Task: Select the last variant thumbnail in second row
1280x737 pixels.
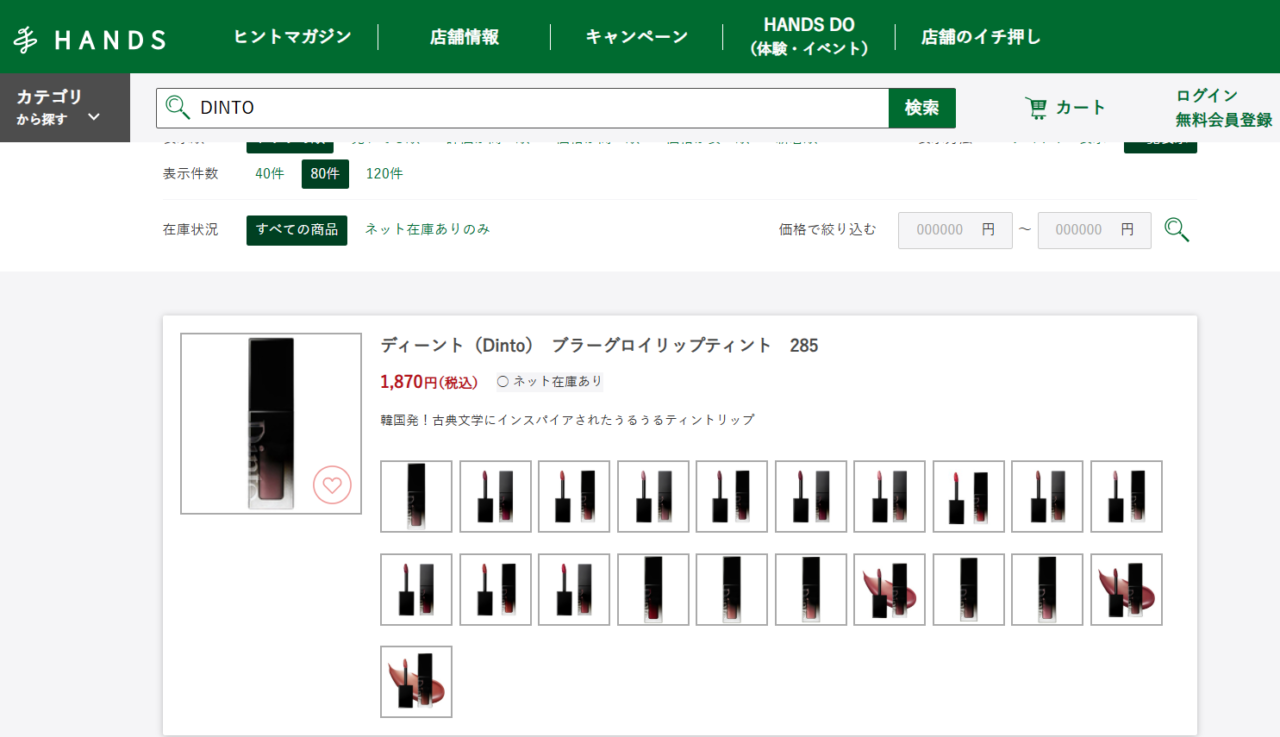Action: [1126, 590]
